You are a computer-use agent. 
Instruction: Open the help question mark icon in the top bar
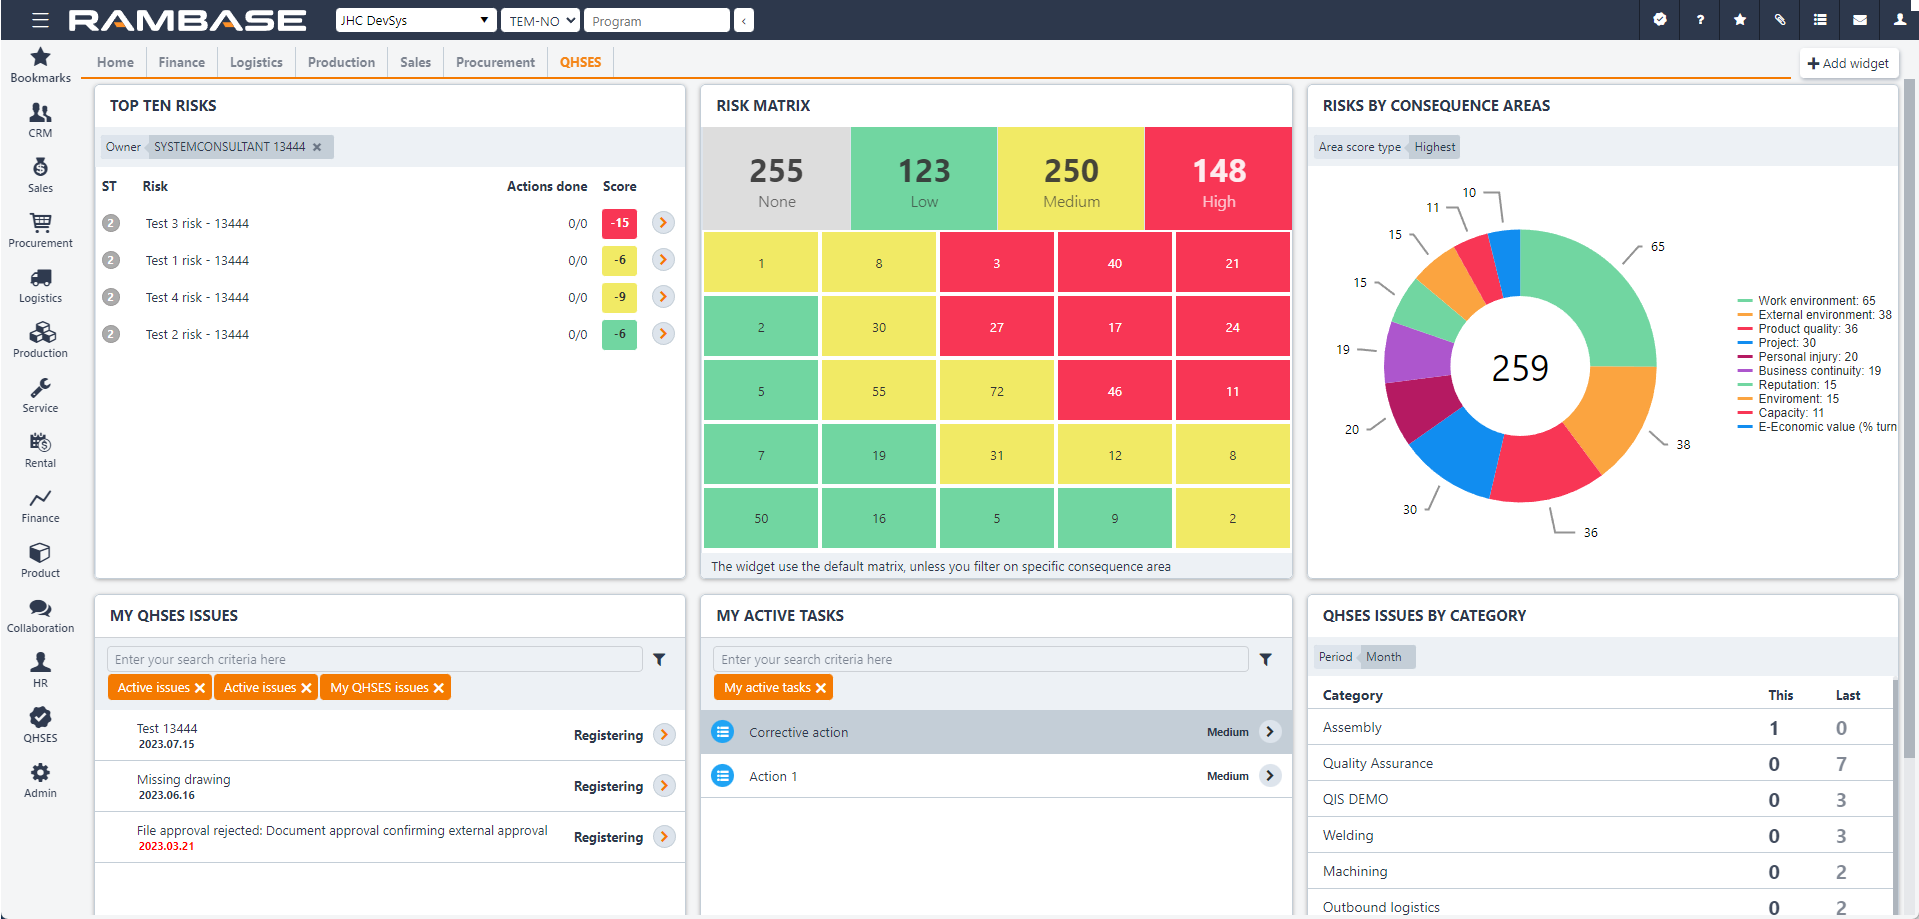(1699, 20)
